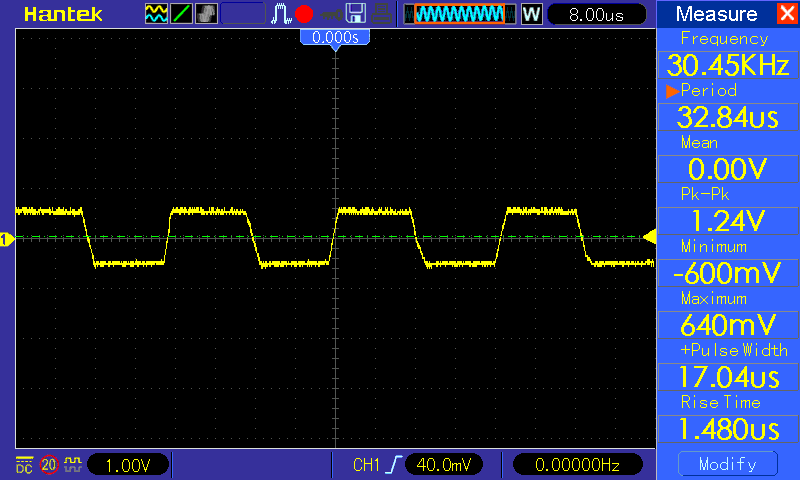Click the Measure panel title

point(716,14)
